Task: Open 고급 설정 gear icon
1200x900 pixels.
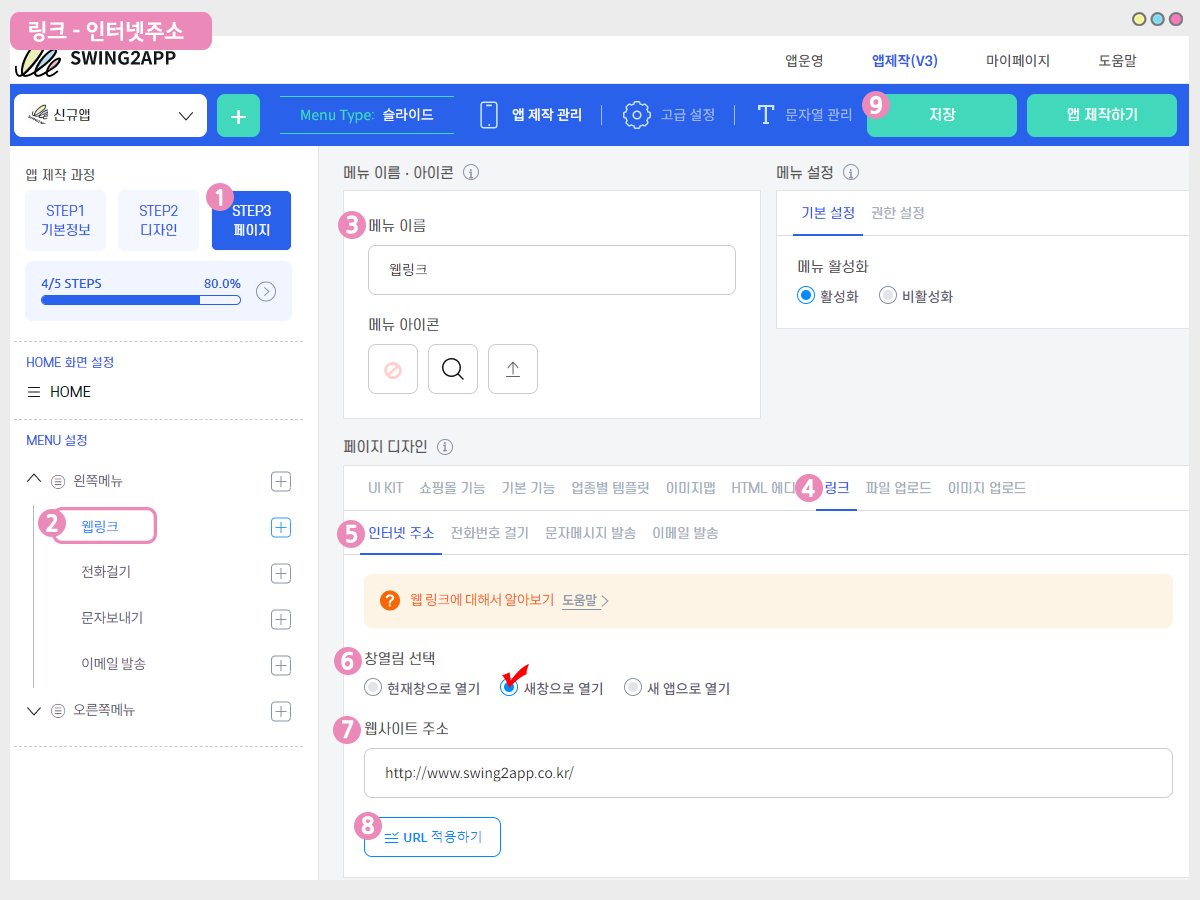Action: 637,115
